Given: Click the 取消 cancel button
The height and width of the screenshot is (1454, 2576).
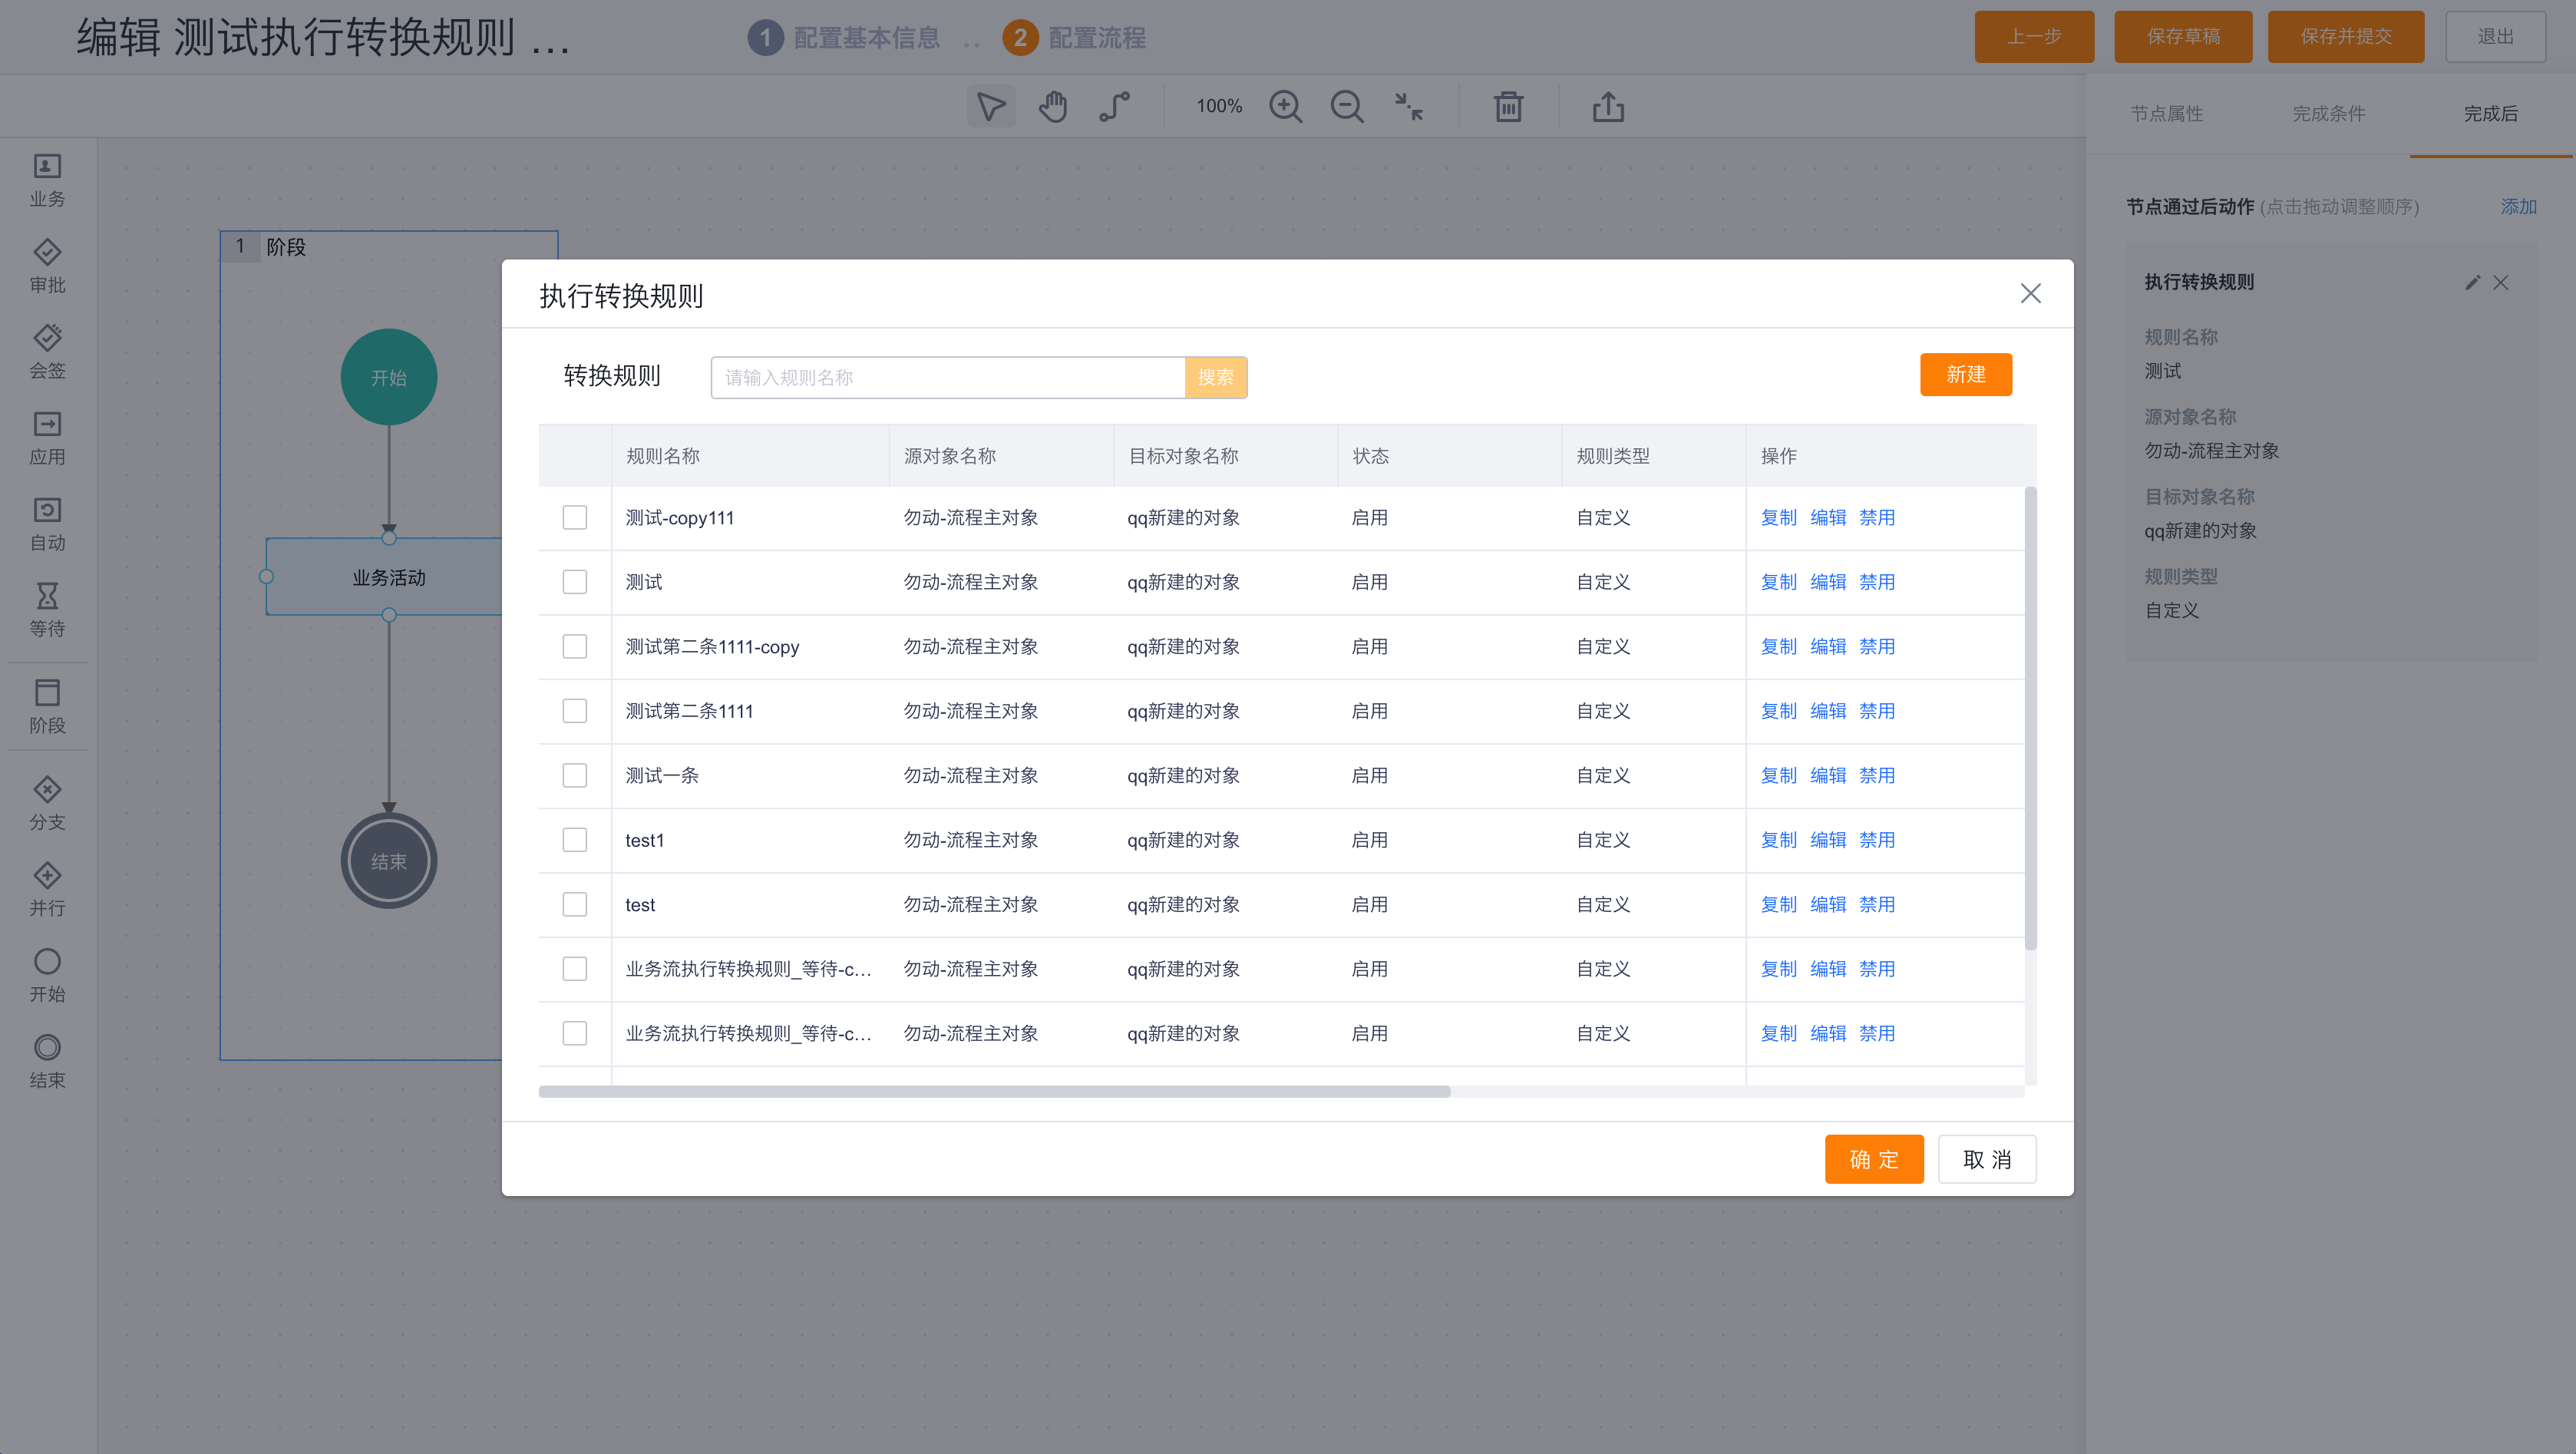Looking at the screenshot, I should click(x=1986, y=1159).
